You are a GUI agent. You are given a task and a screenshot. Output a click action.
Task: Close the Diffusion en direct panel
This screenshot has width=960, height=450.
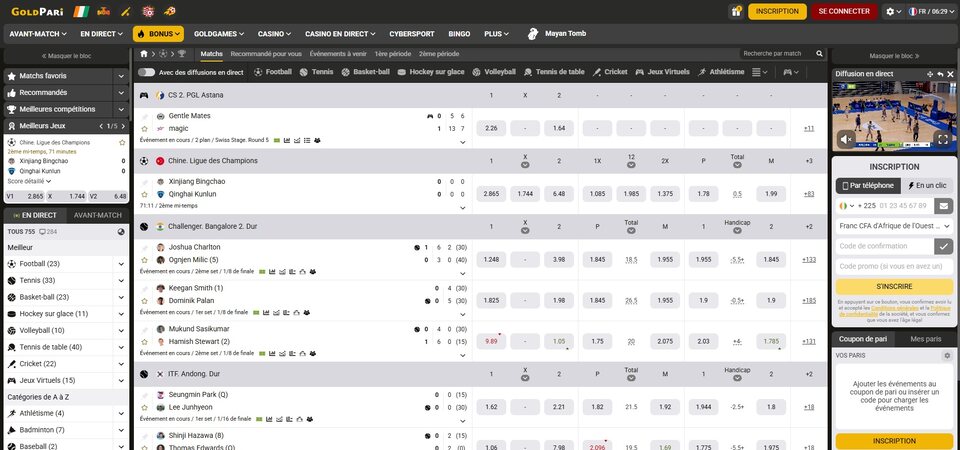[x=950, y=73]
